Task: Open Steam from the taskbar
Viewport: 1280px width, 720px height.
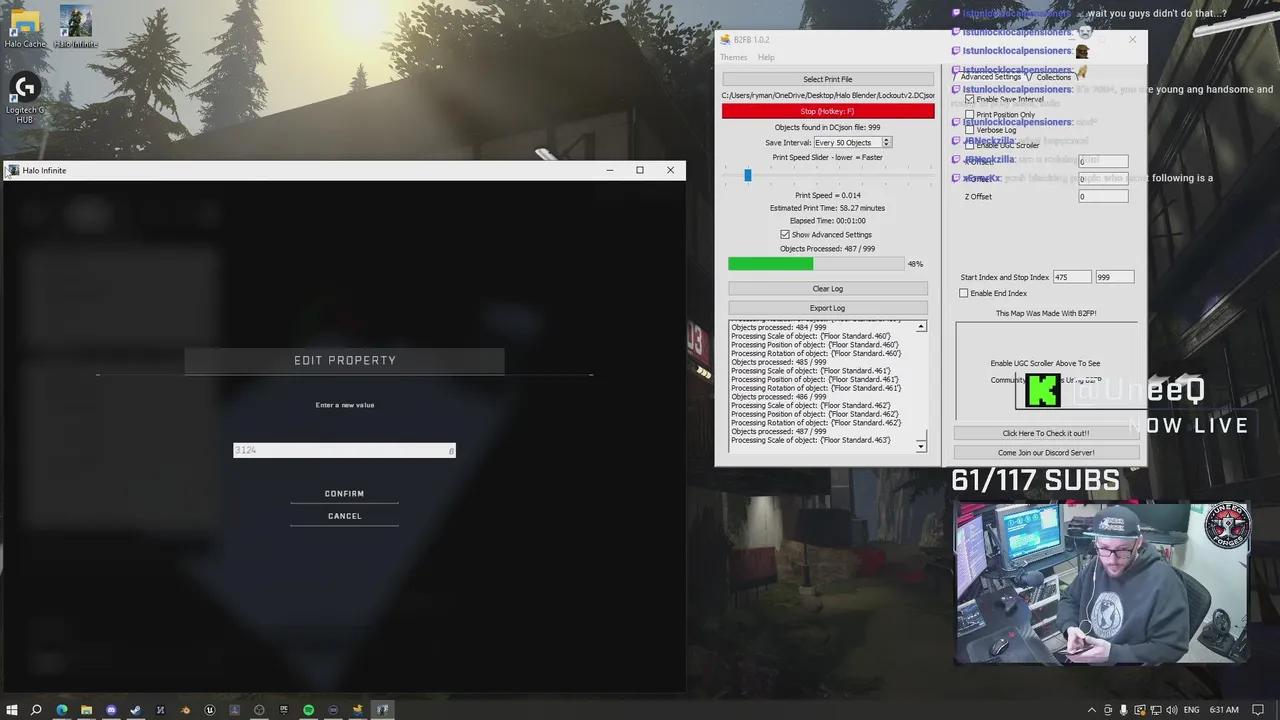Action: click(136, 710)
